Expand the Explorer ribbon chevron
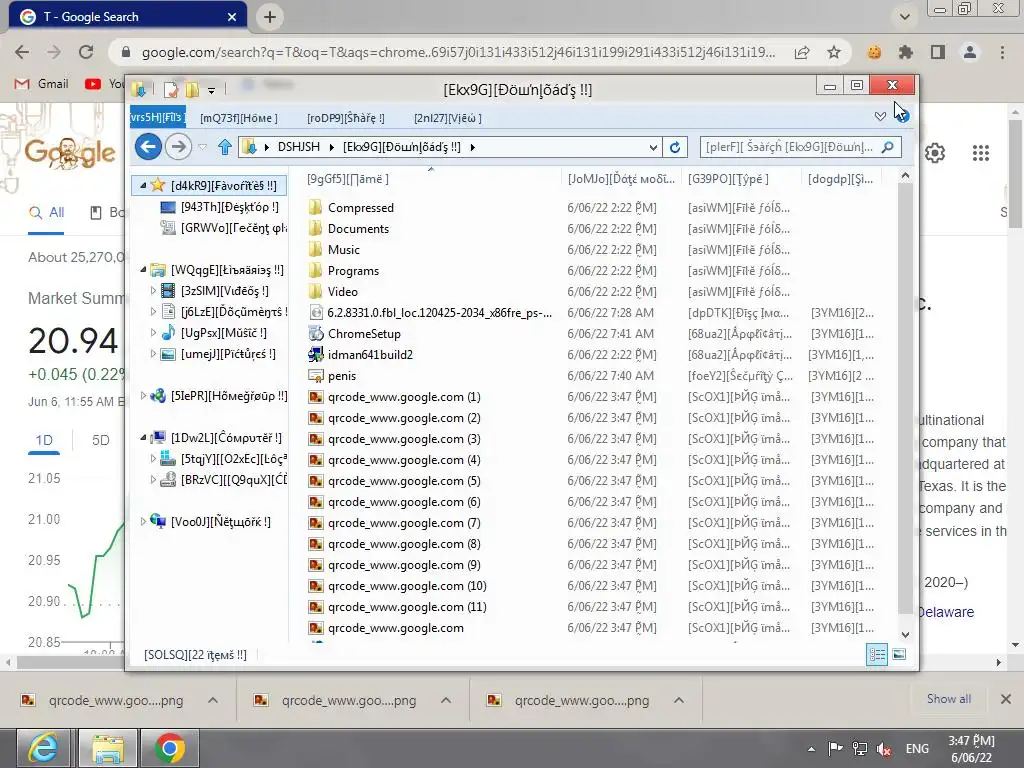 880,116
